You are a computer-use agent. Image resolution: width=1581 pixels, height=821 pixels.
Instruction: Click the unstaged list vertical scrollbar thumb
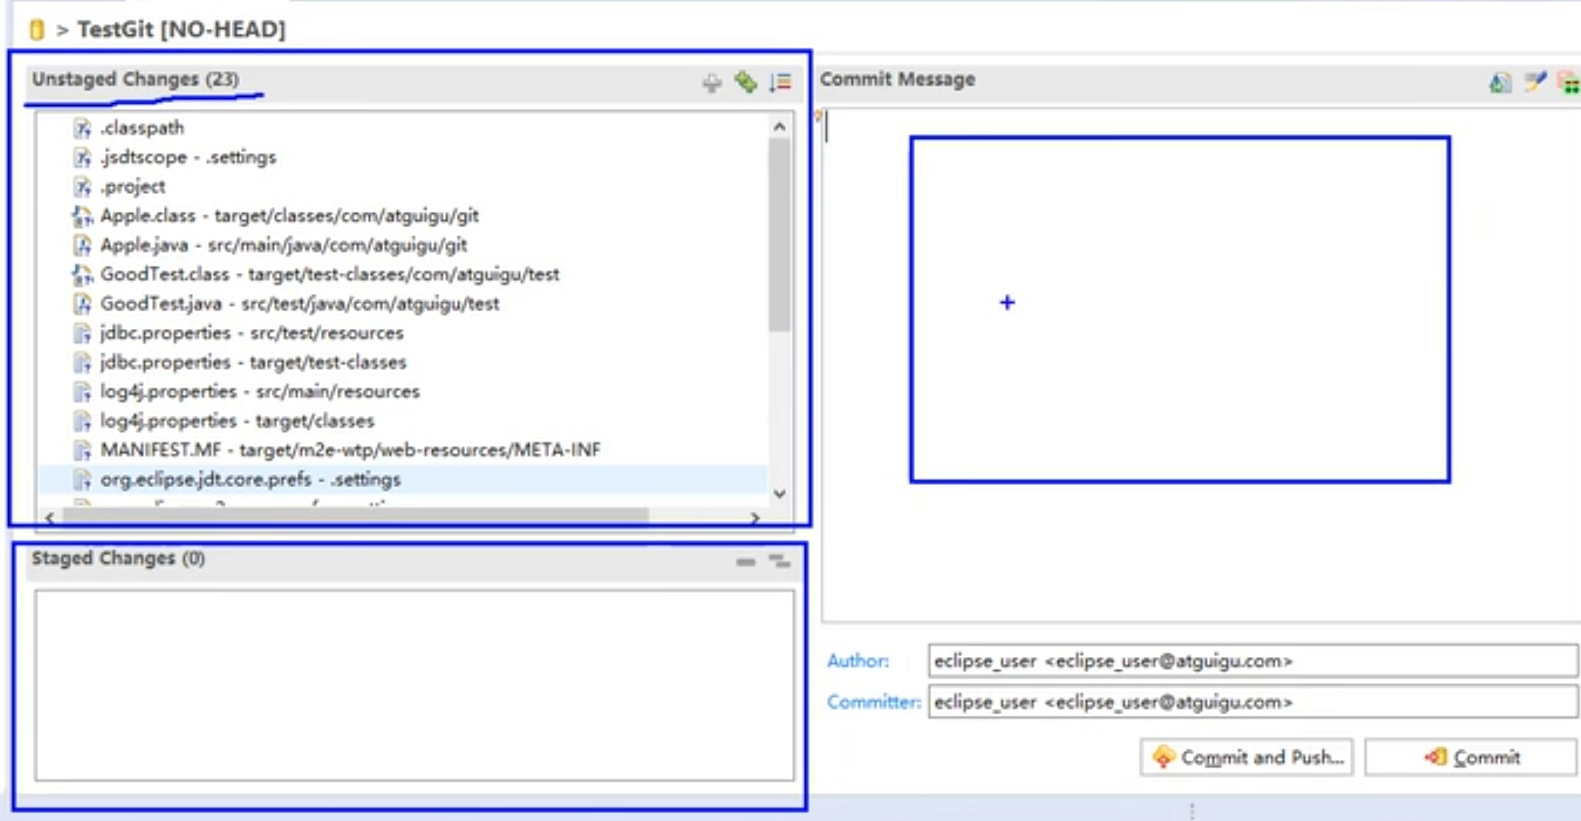[x=780, y=235]
